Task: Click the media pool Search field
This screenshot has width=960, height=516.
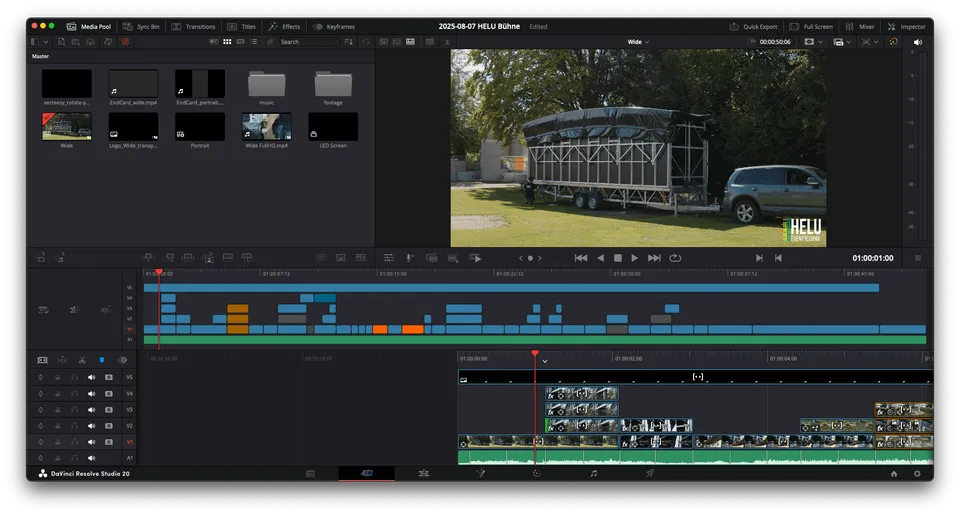Action: (x=308, y=42)
